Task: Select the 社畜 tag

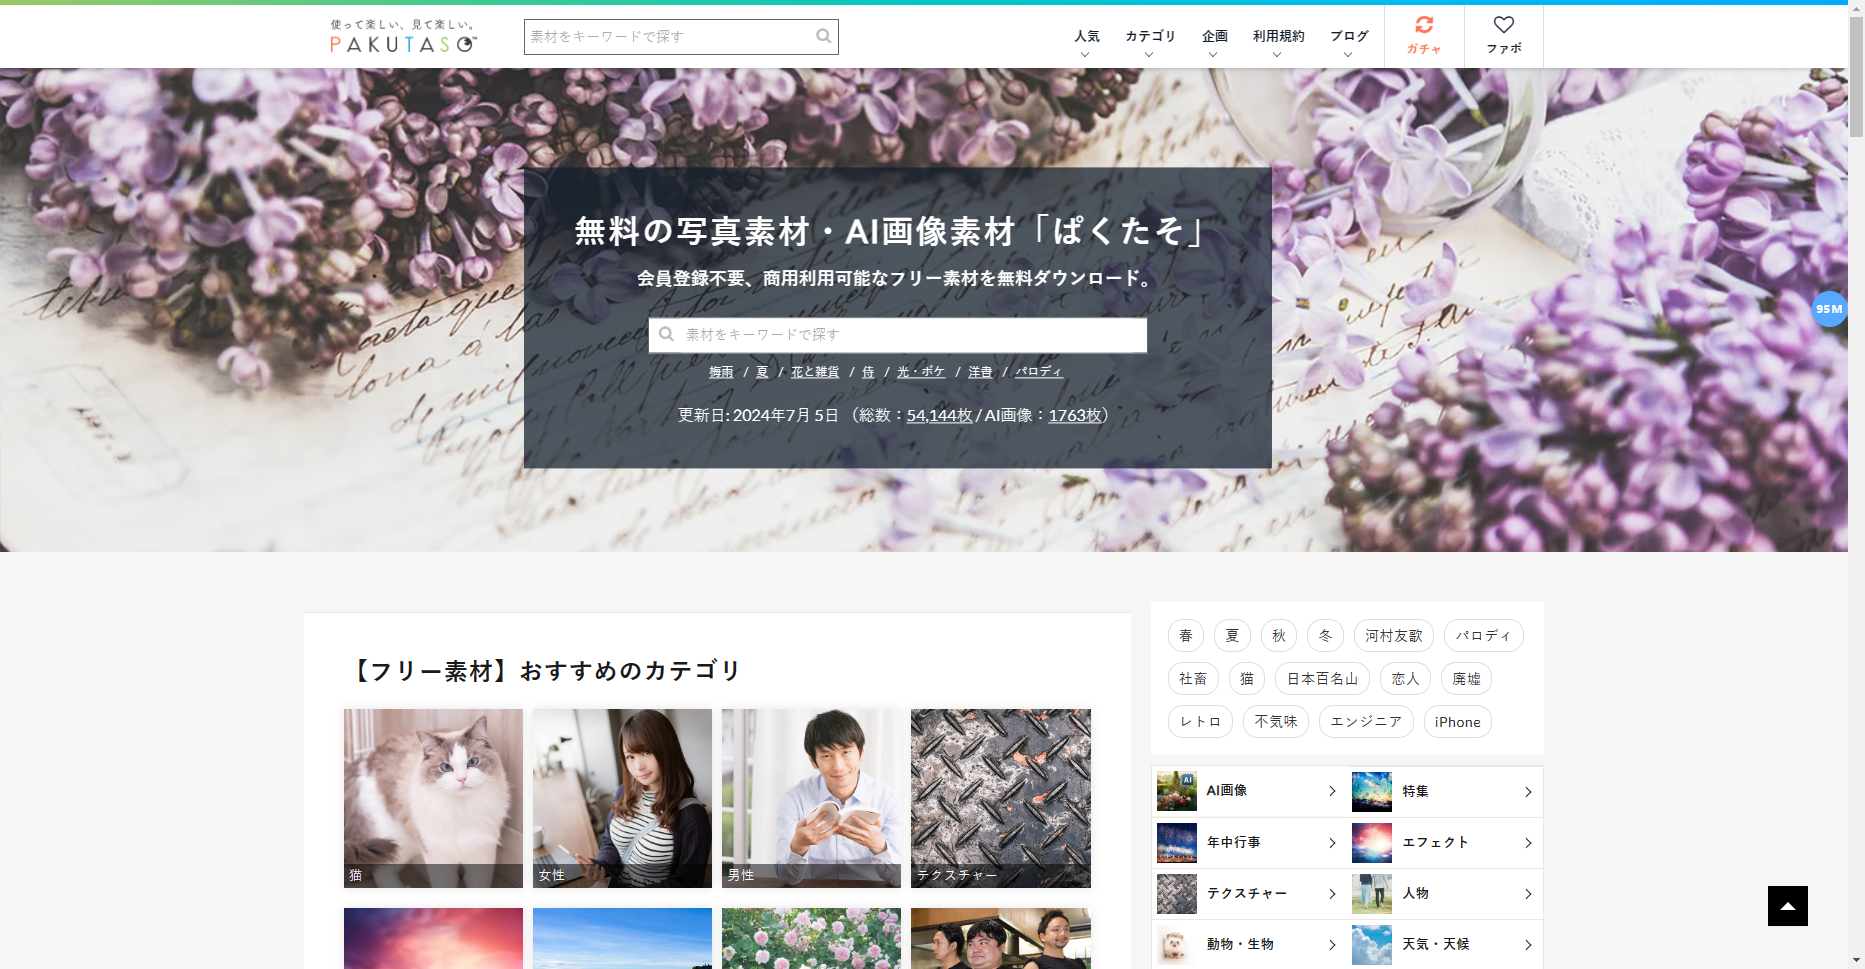Action: pyautogui.click(x=1193, y=679)
